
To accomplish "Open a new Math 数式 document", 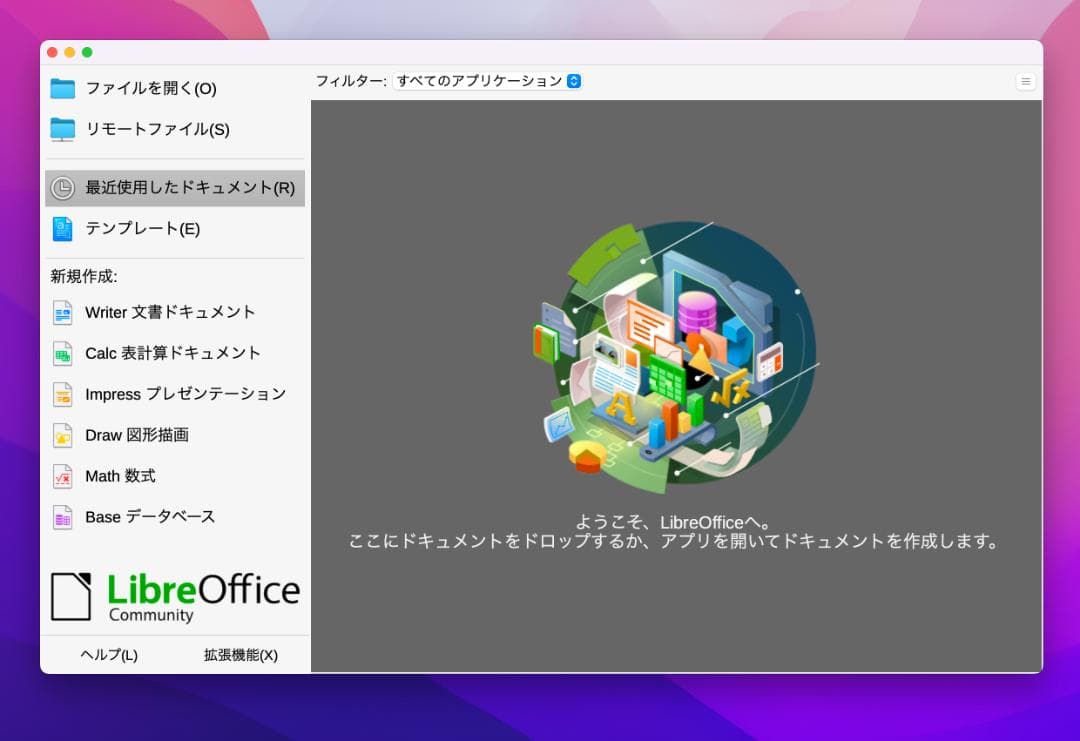I will [x=120, y=476].
